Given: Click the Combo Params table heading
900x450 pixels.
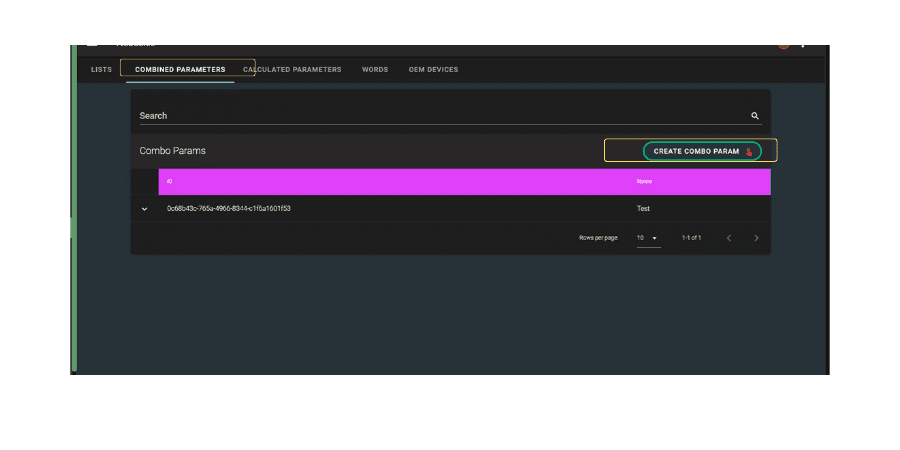Looking at the screenshot, I should (x=172, y=151).
